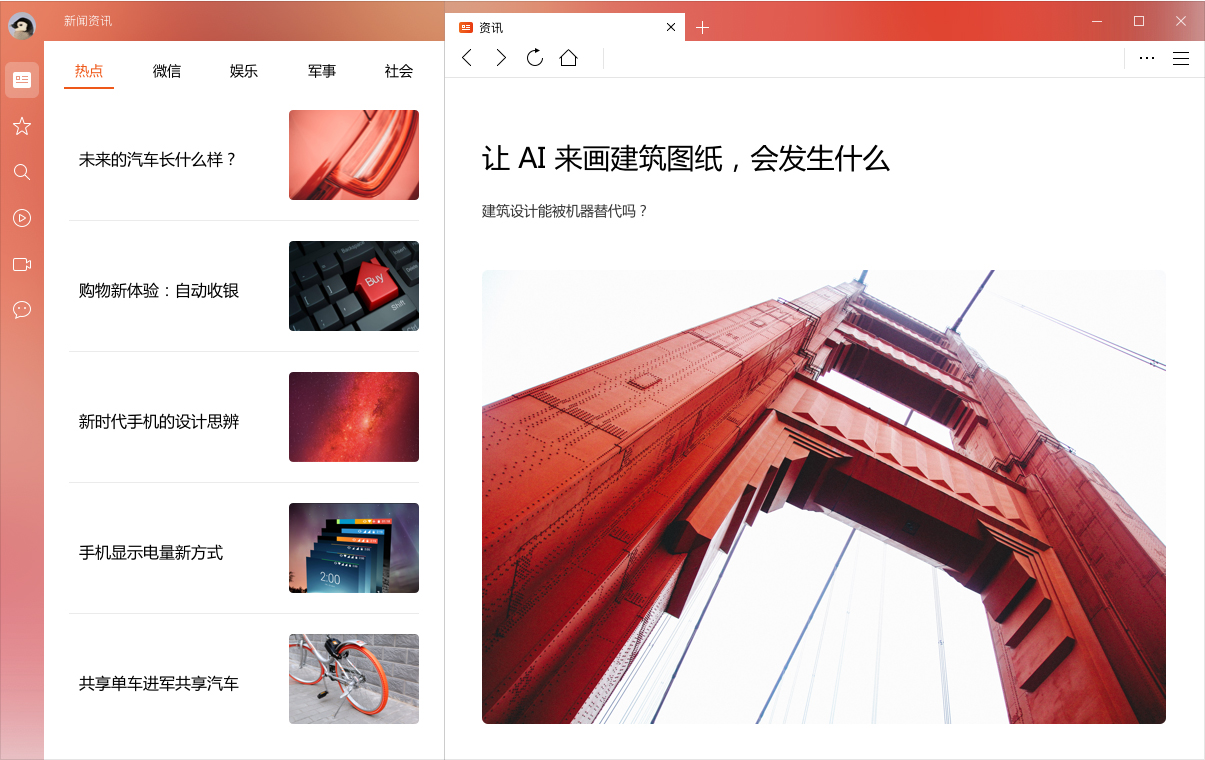Open a new browser tab with plus
Image resolution: width=1205 pixels, height=760 pixels.
[702, 28]
